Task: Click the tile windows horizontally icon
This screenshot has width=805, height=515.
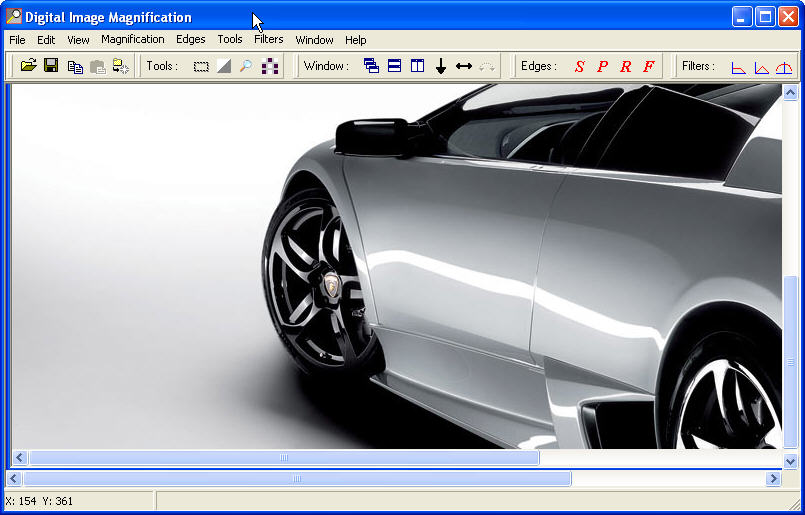Action: [394, 67]
